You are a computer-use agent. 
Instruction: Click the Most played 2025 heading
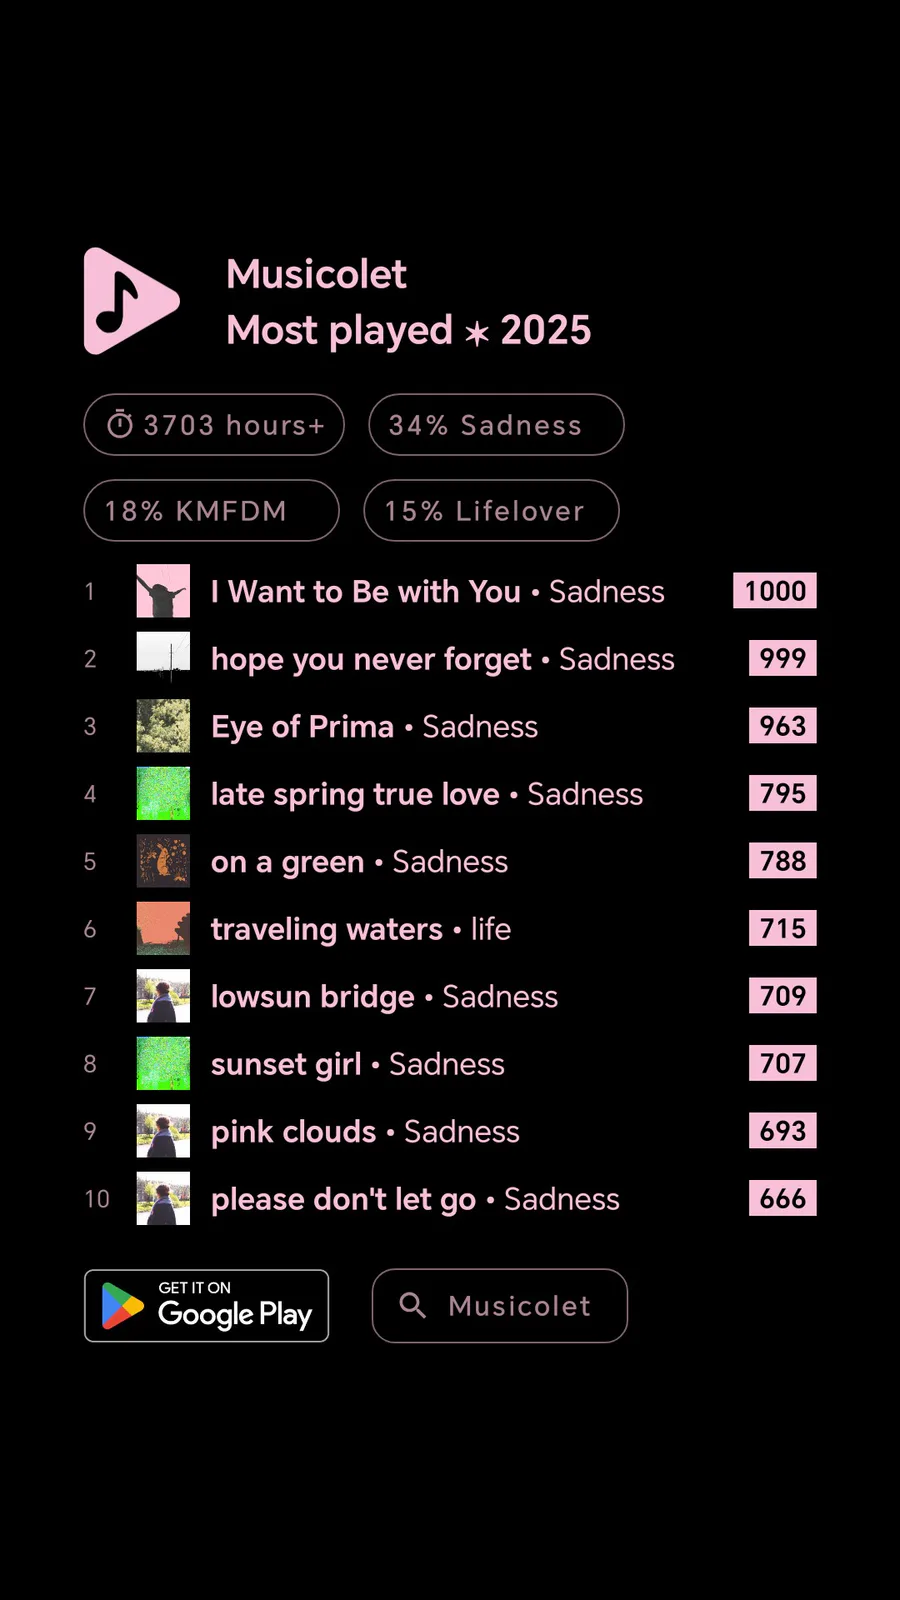tap(408, 330)
